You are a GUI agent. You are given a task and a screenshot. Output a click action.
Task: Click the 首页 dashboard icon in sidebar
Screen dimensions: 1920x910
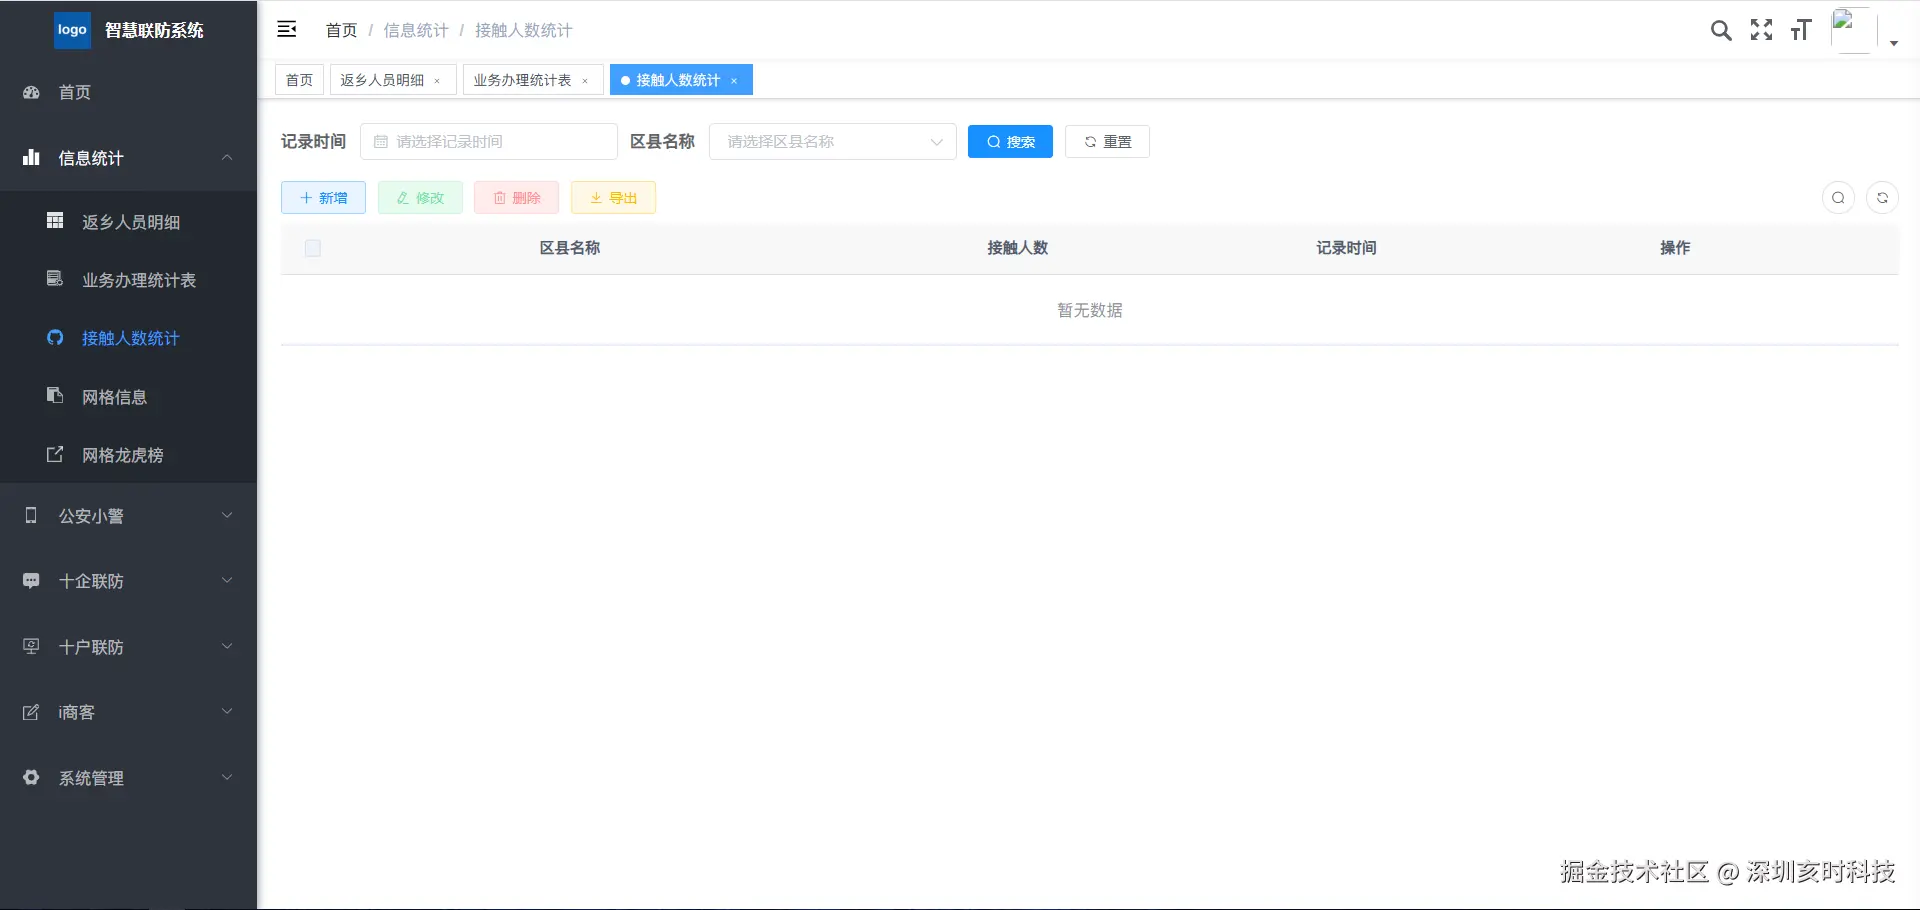click(31, 92)
